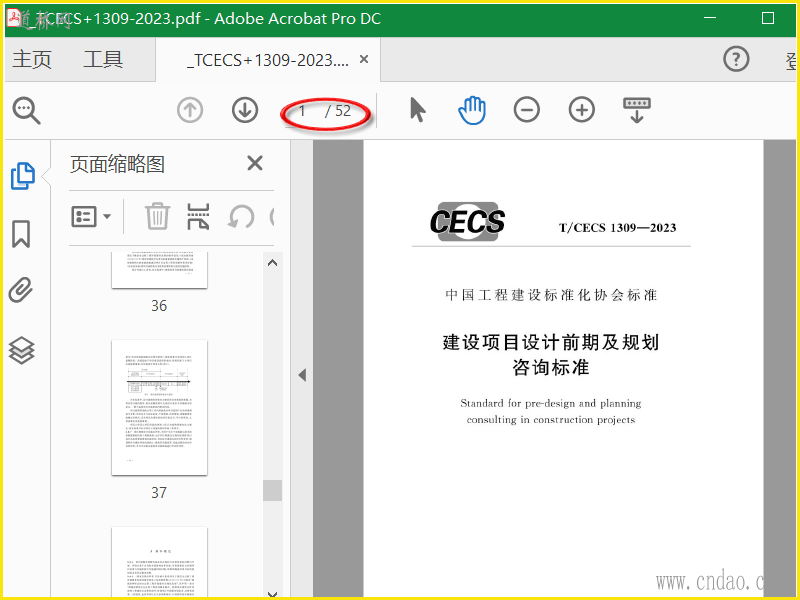Activate the selection arrow tool
The image size is (800, 600).
pos(417,110)
